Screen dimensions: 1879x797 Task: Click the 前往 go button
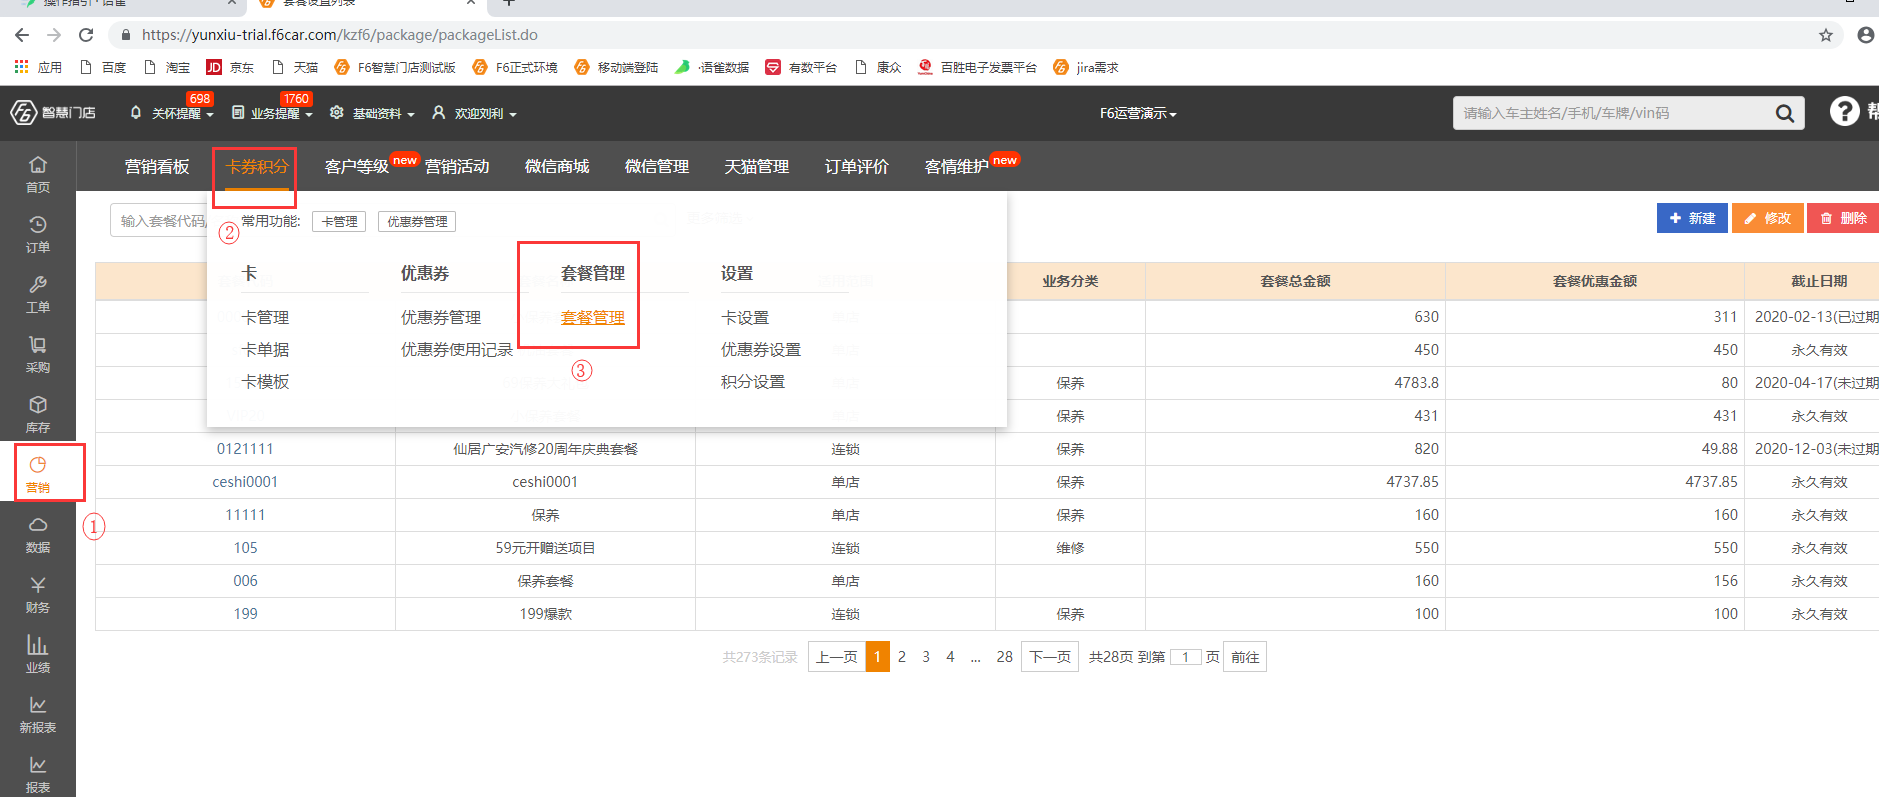pos(1245,657)
